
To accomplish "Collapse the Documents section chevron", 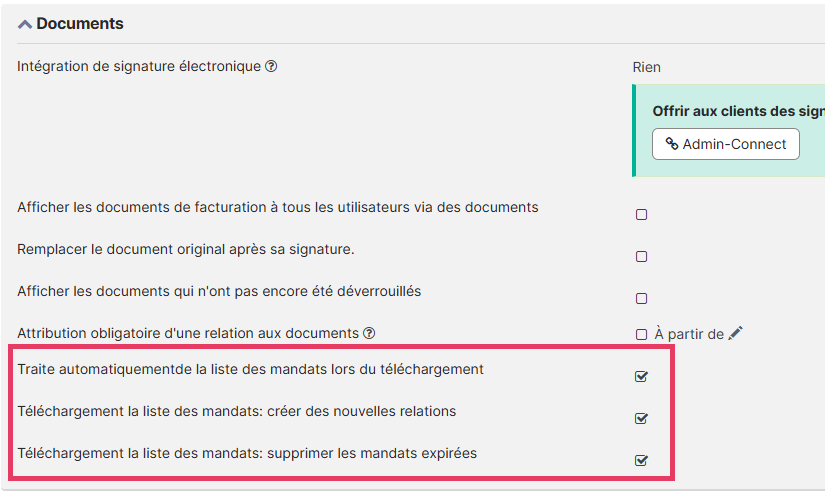I will point(25,24).
